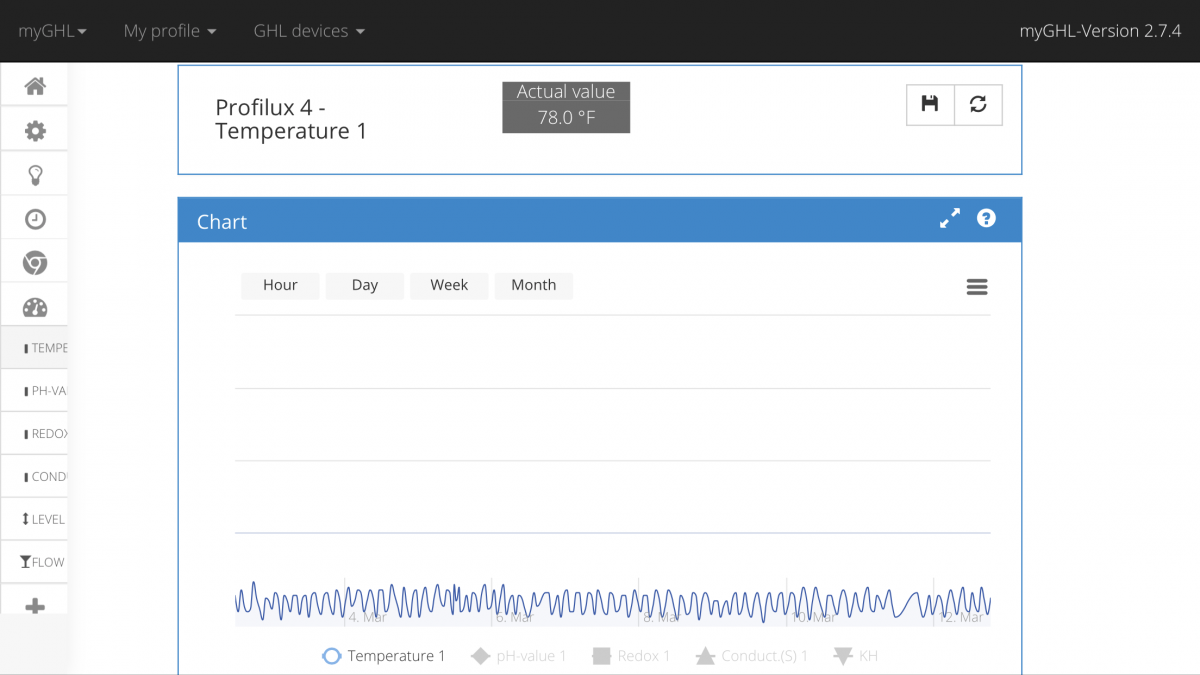Image resolution: width=1200 pixels, height=675 pixels.
Task: Open the myGHL dropdown menu
Action: click(x=53, y=31)
